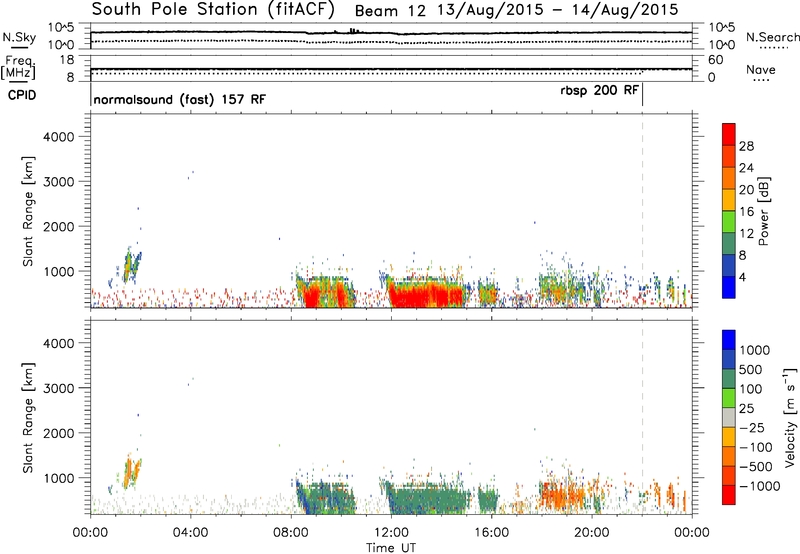The height and width of the screenshot is (554, 800).
Task: Click the "N.Search" legend label
Action: 772,37
